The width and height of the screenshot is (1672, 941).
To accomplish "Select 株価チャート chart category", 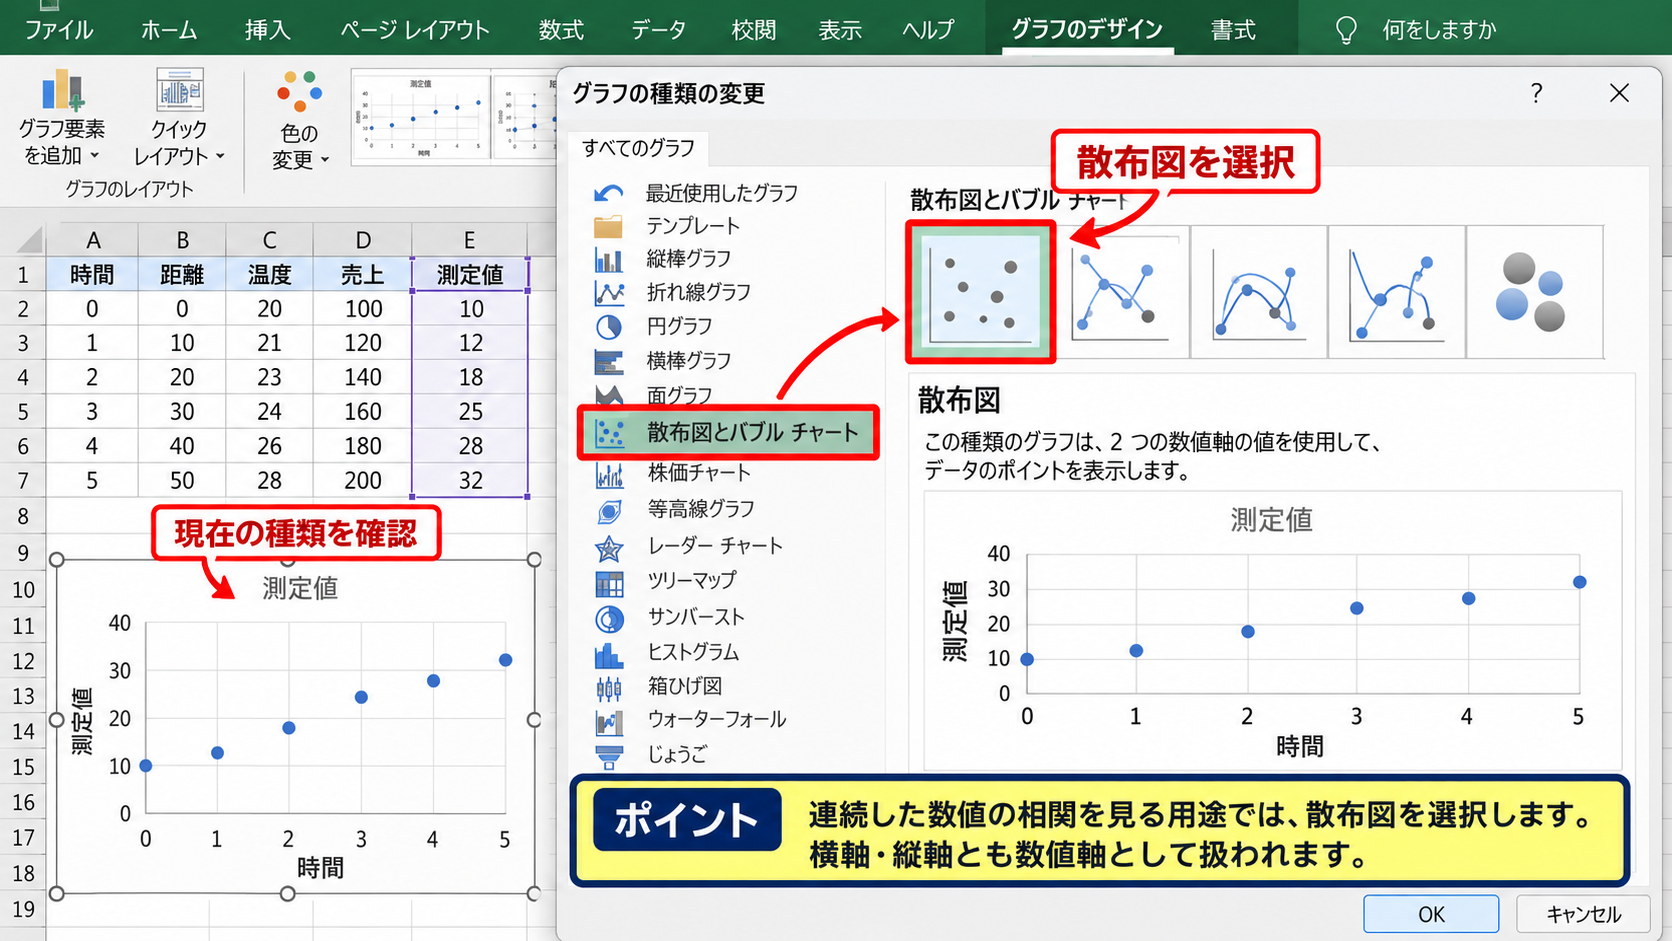I will point(672,472).
